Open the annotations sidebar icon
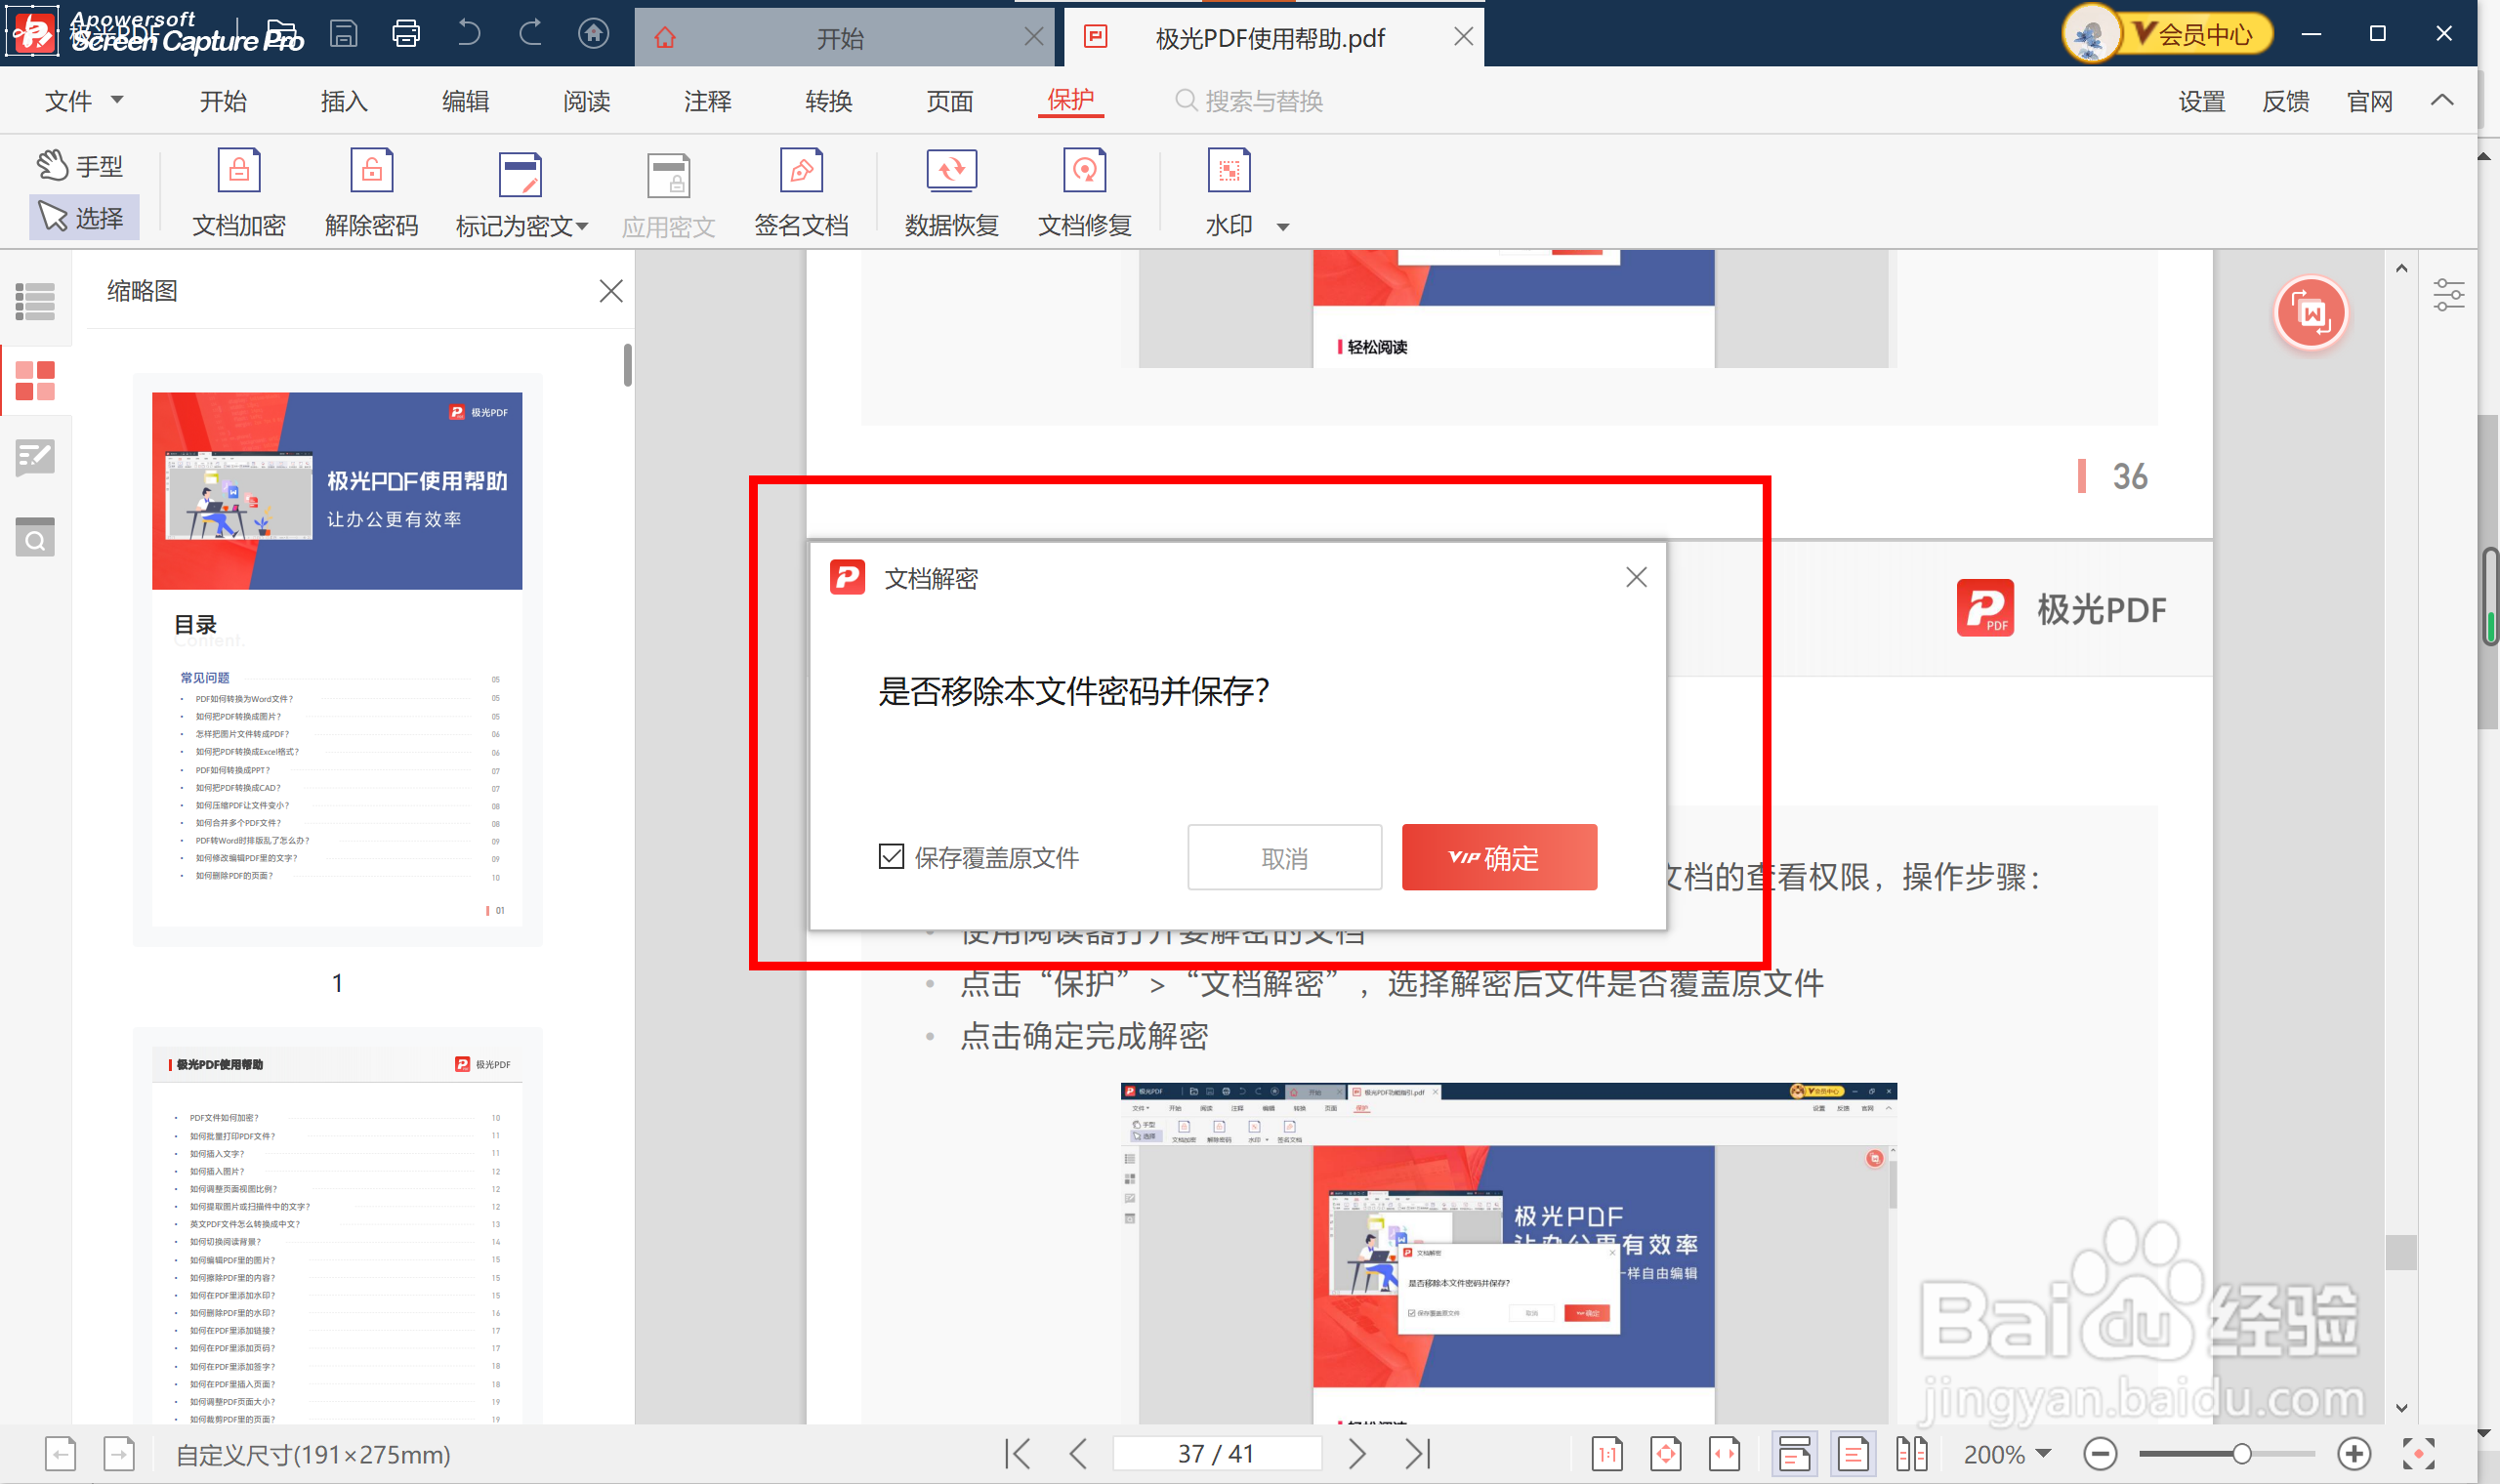 (35, 459)
